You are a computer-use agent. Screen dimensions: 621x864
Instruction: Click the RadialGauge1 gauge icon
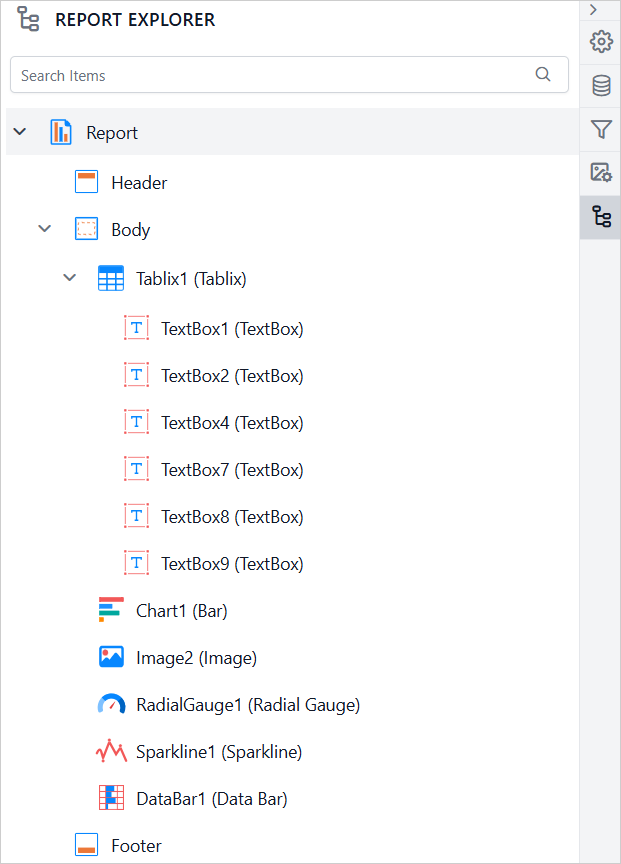(x=111, y=704)
